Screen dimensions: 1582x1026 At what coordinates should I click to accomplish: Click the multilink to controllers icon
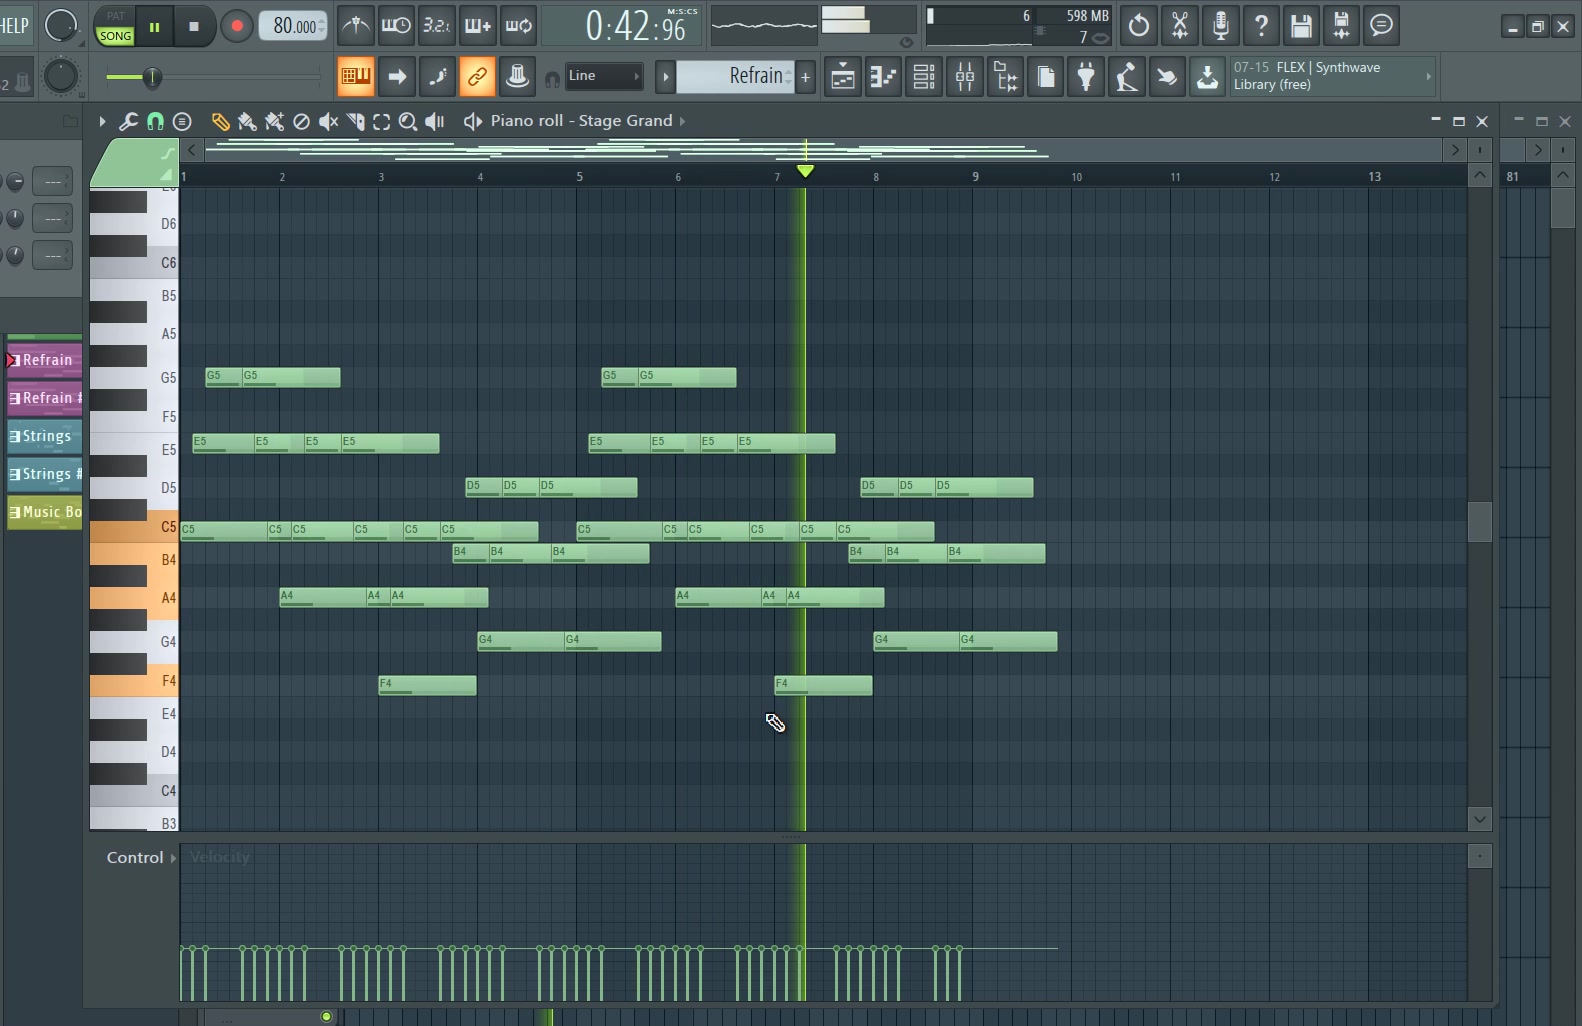coord(517,76)
